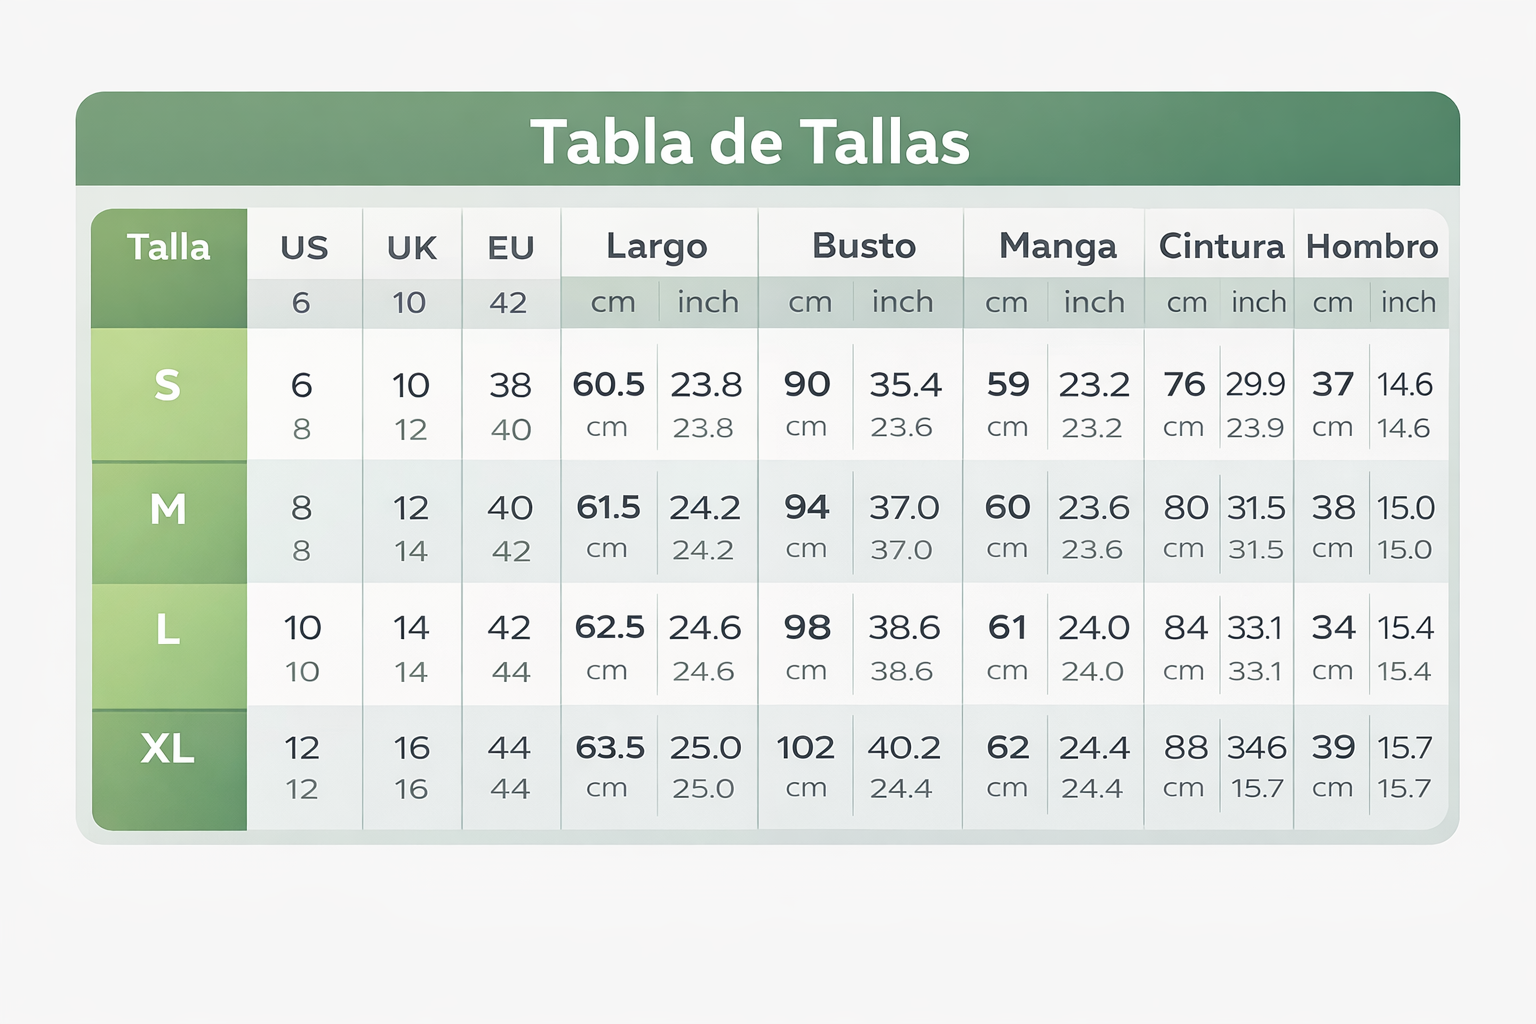Viewport: 1536px width, 1024px height.
Task: Click the 'UK' column header
Action: click(x=411, y=247)
